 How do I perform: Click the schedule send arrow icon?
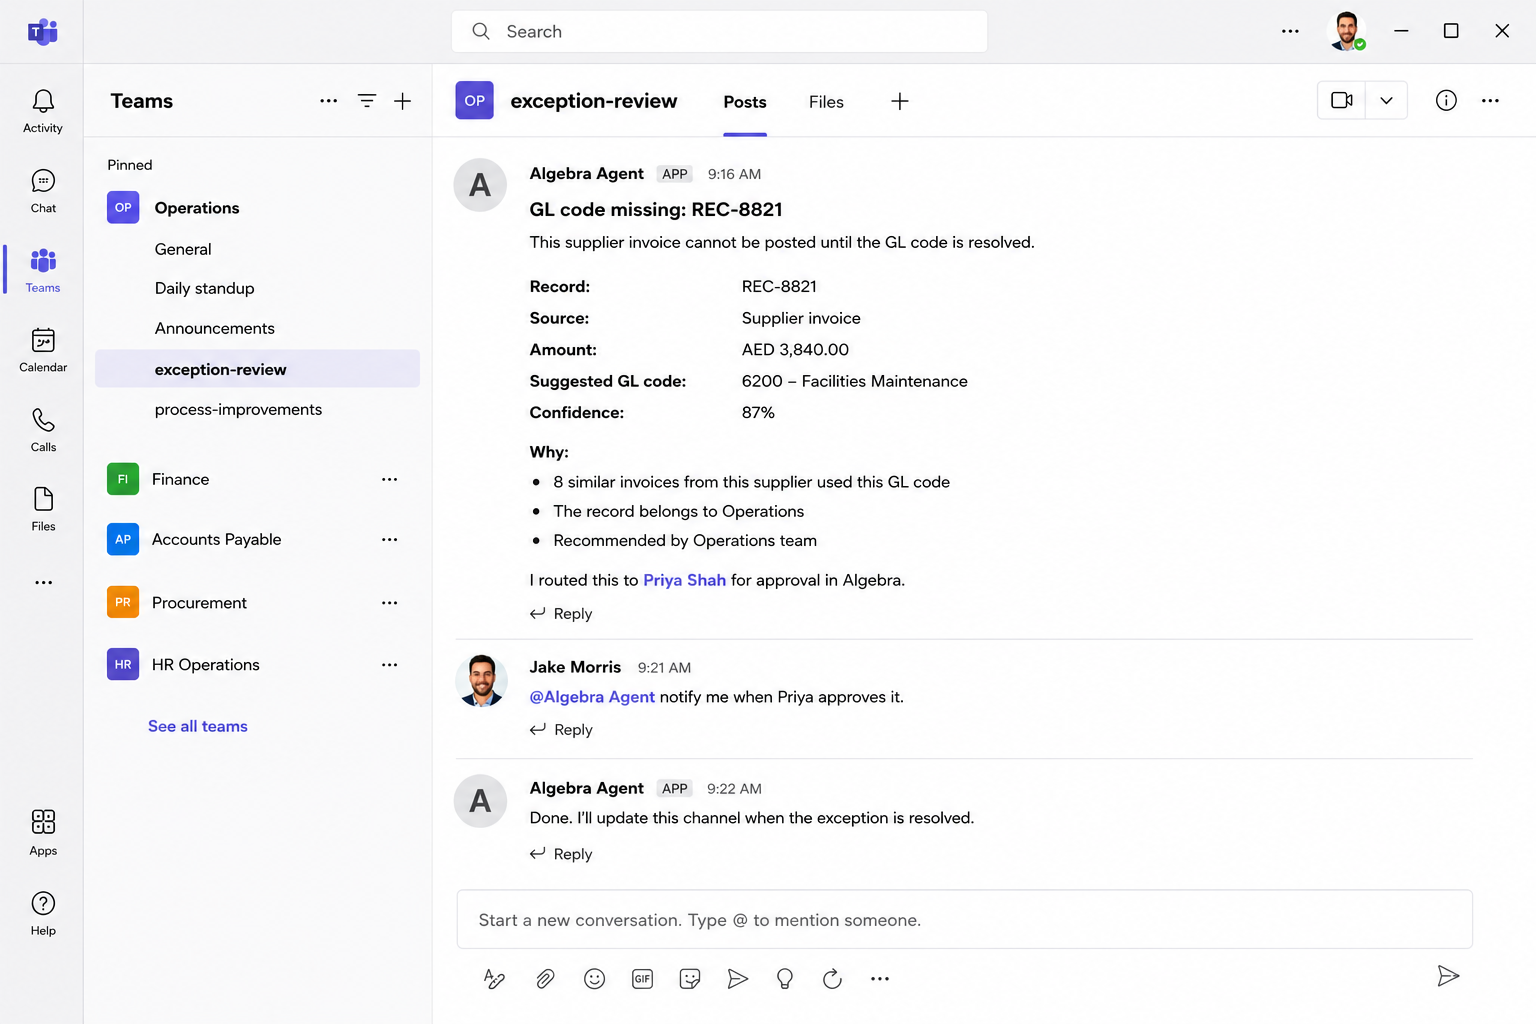click(738, 979)
